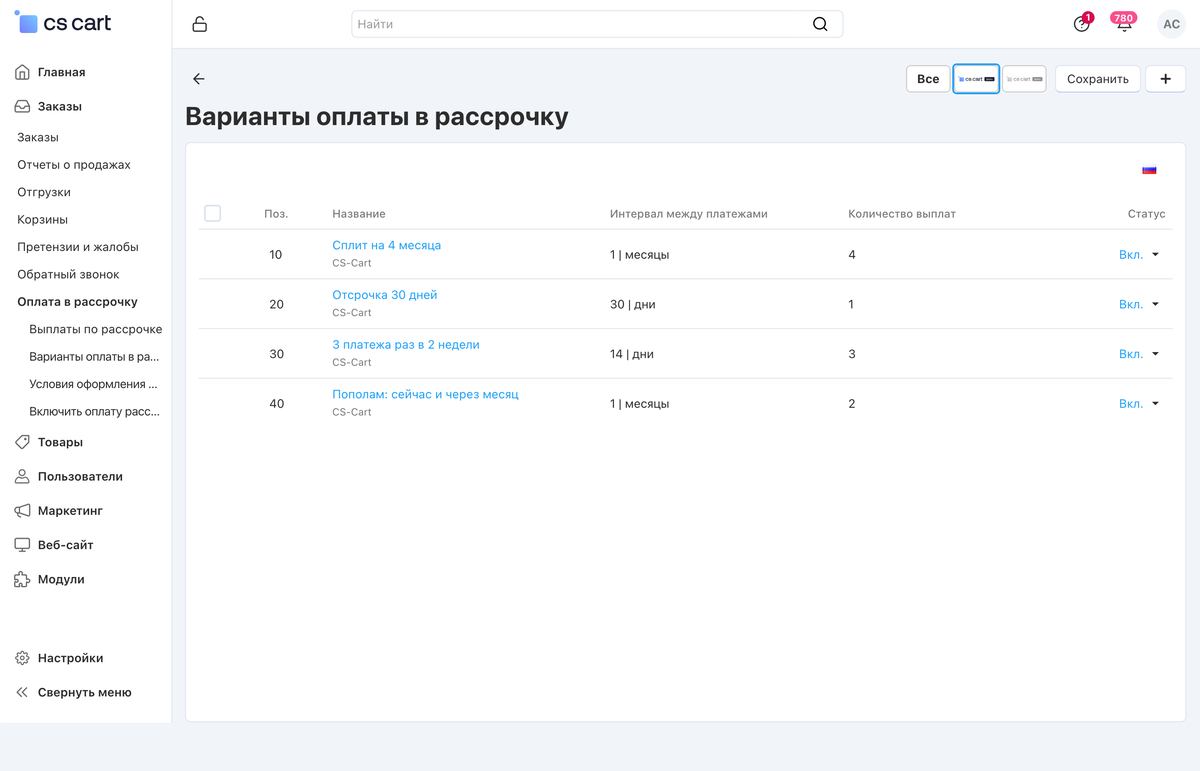Click the Настройки gear icon

pyautogui.click(x=22, y=658)
